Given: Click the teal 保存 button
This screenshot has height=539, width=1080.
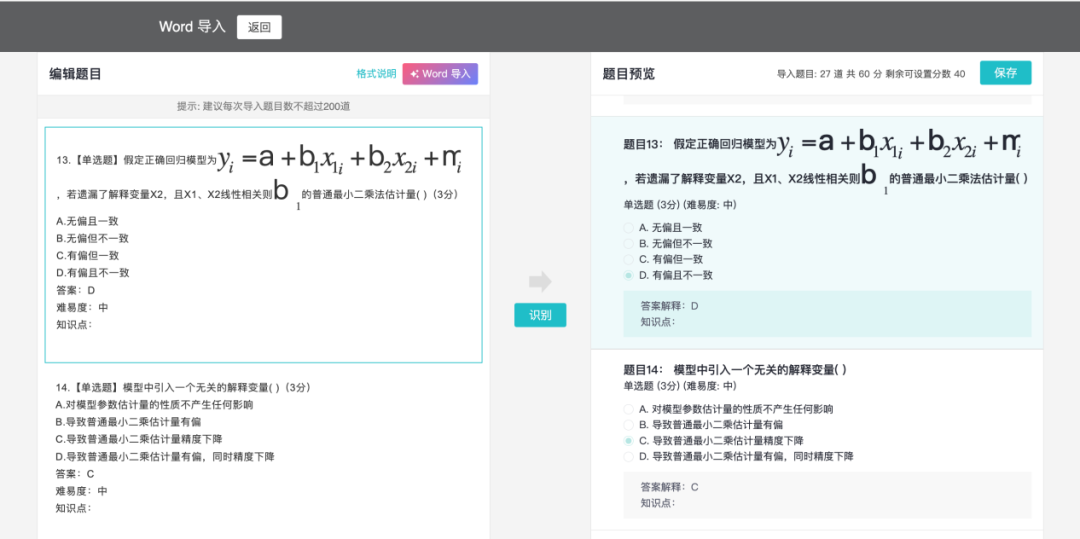Looking at the screenshot, I should click(x=1005, y=73).
